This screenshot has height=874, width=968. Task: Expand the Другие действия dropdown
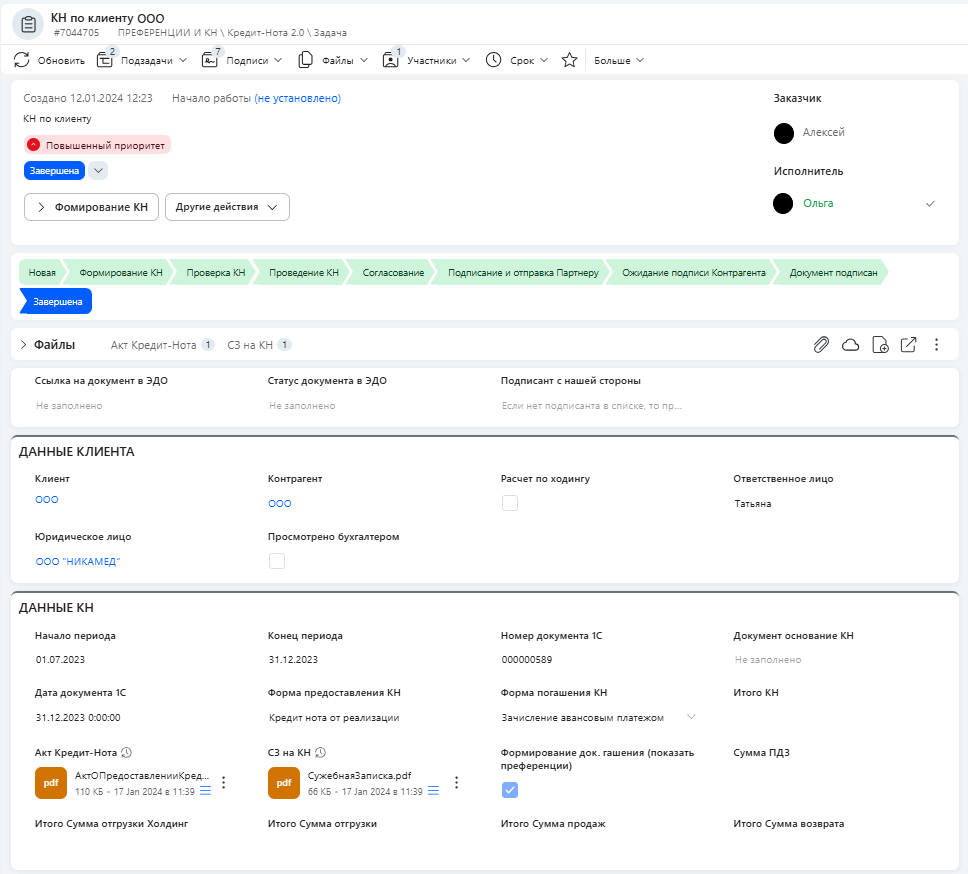pos(227,207)
